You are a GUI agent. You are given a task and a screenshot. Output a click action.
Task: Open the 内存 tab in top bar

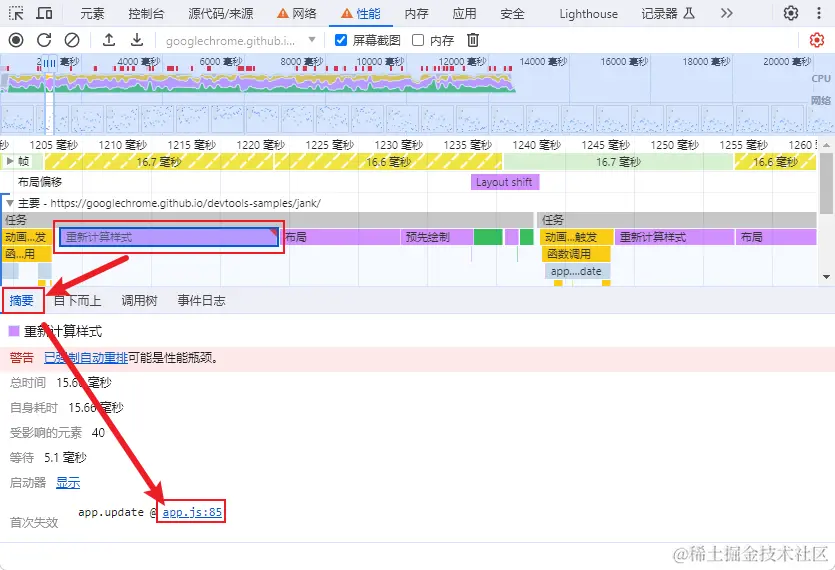pyautogui.click(x=416, y=14)
